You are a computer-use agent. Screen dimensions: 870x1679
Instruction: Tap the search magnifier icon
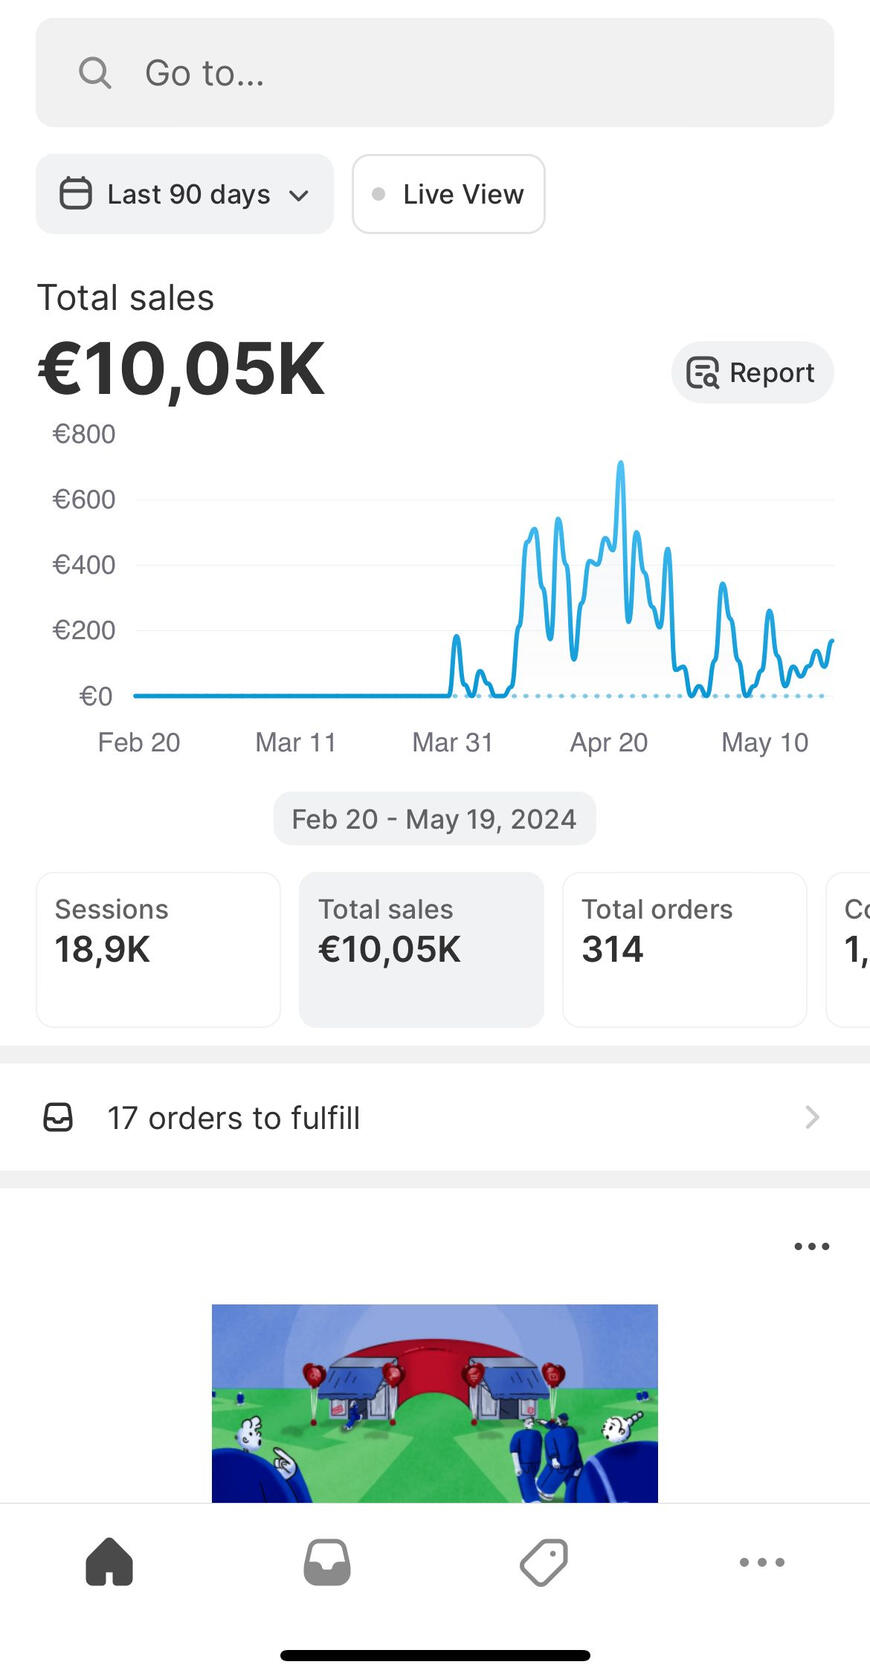(95, 73)
